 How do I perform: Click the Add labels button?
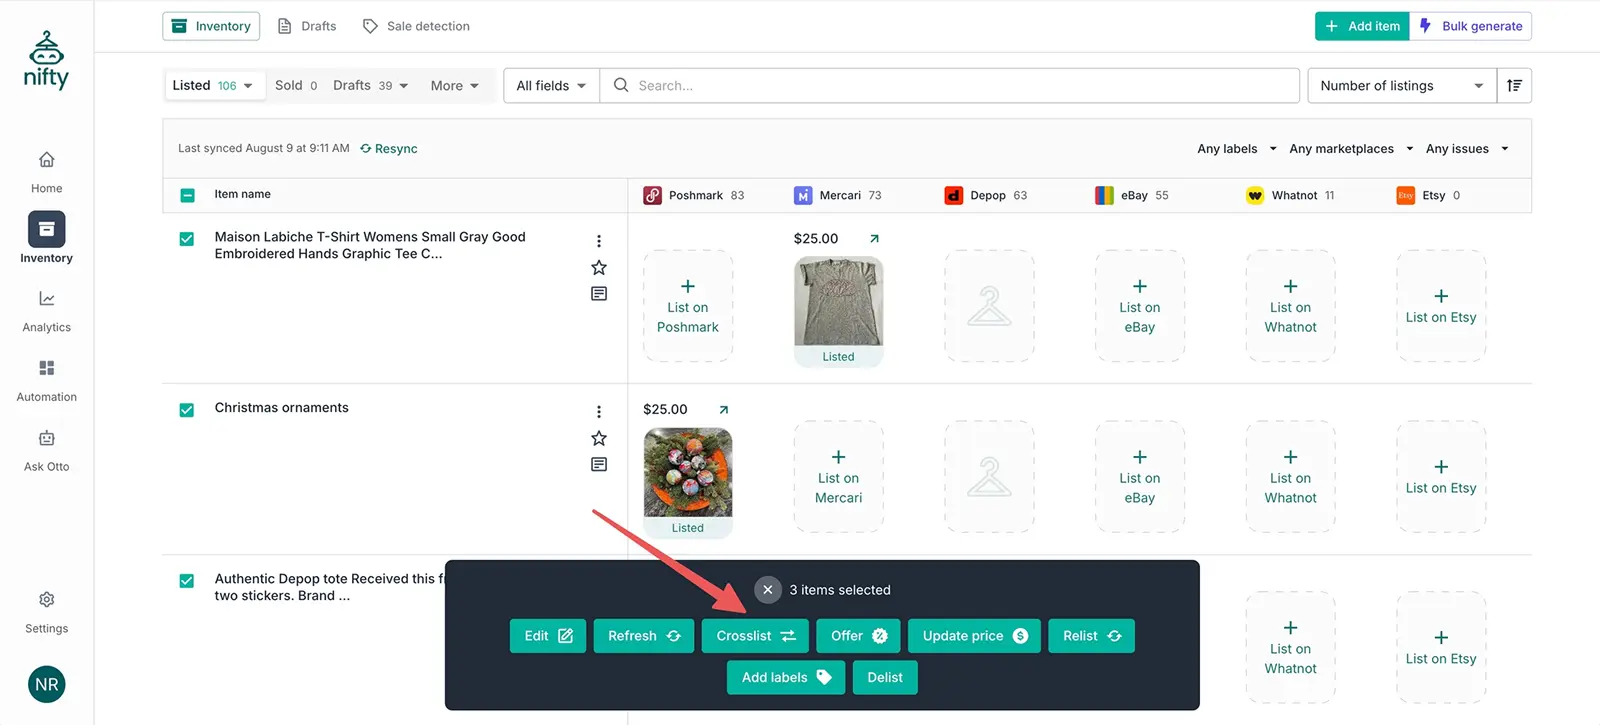(786, 678)
